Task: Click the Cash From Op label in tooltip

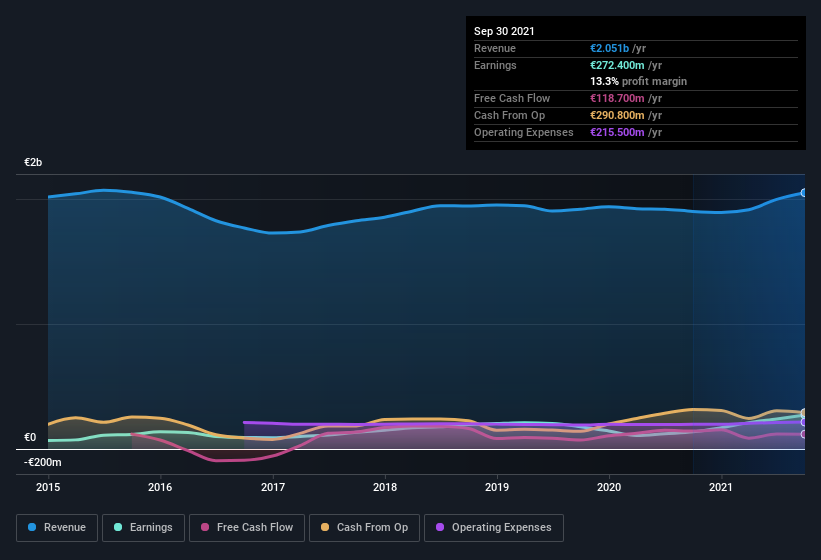Action: click(509, 115)
